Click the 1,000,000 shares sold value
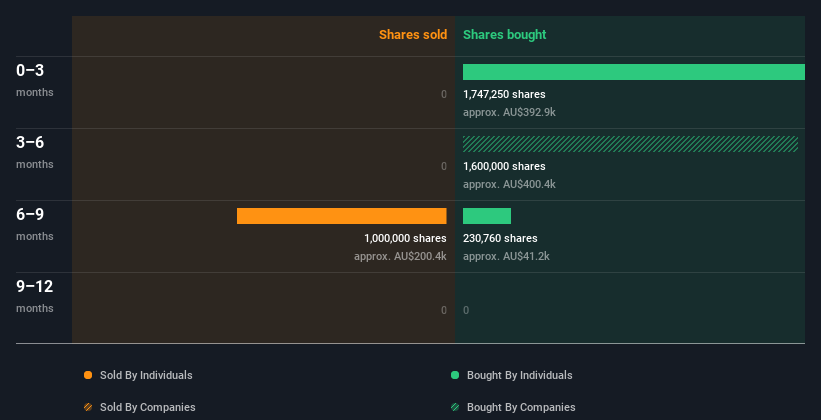821x420 pixels. tap(405, 238)
